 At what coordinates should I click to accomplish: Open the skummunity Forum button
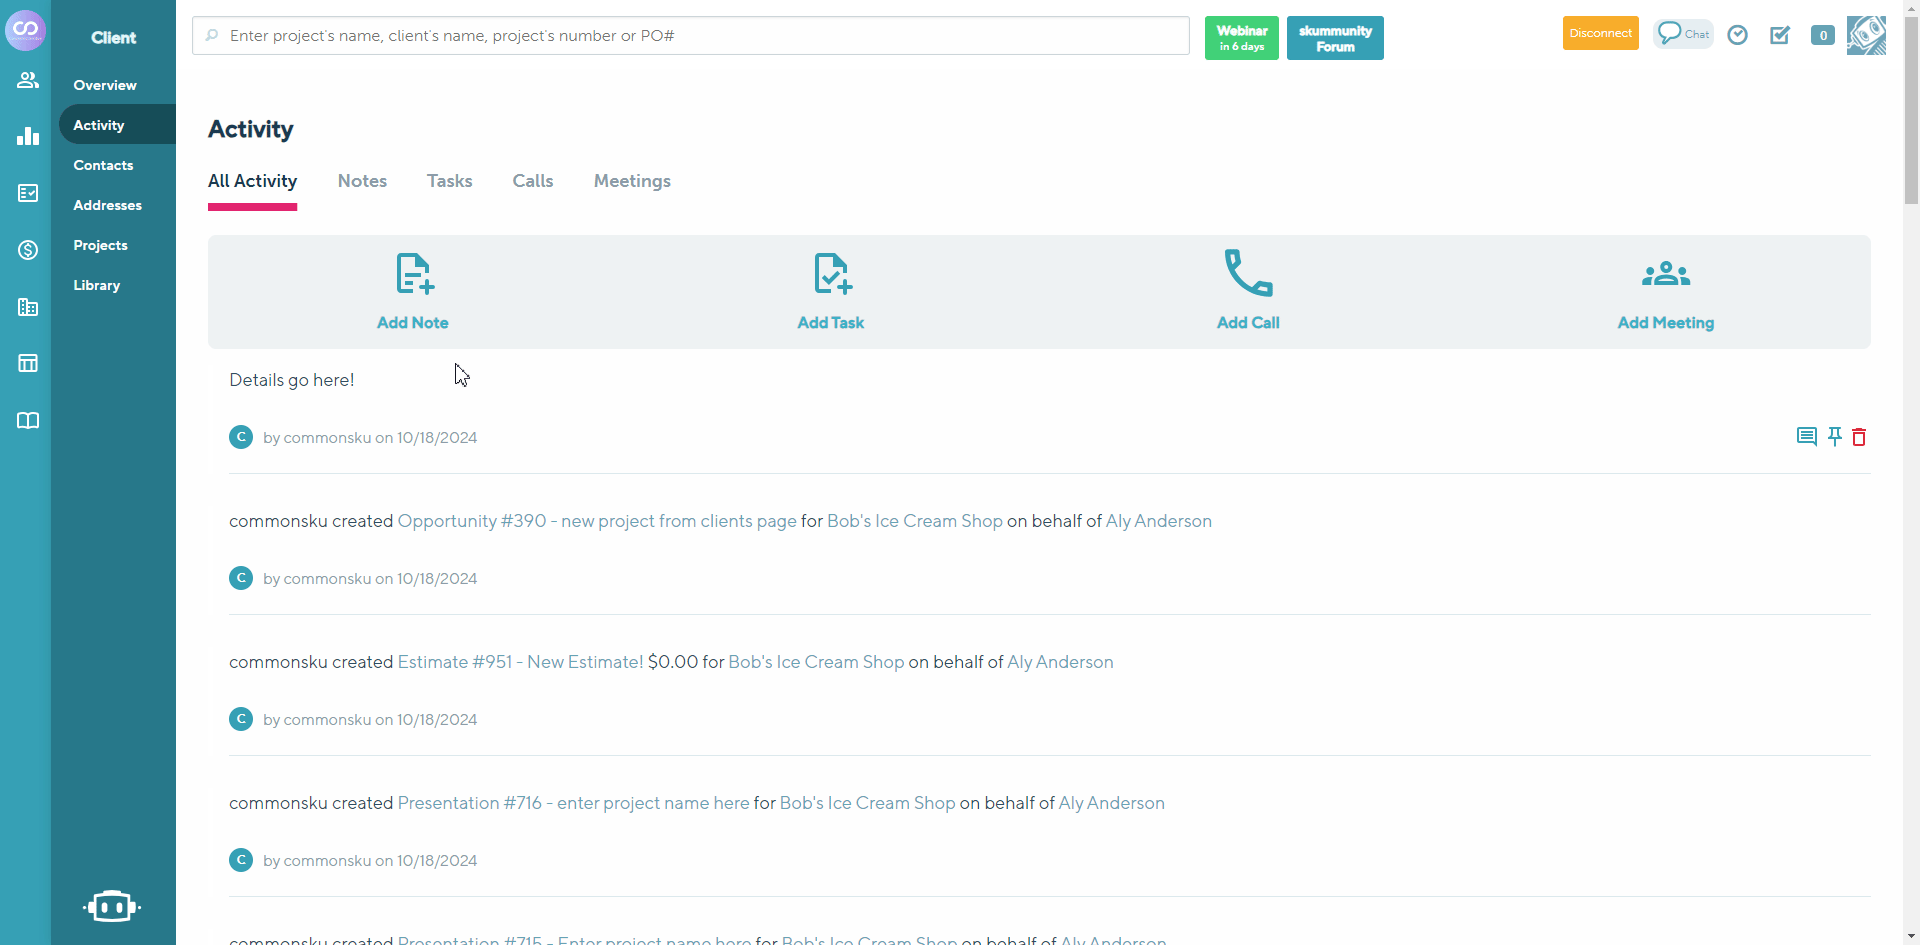(1334, 38)
